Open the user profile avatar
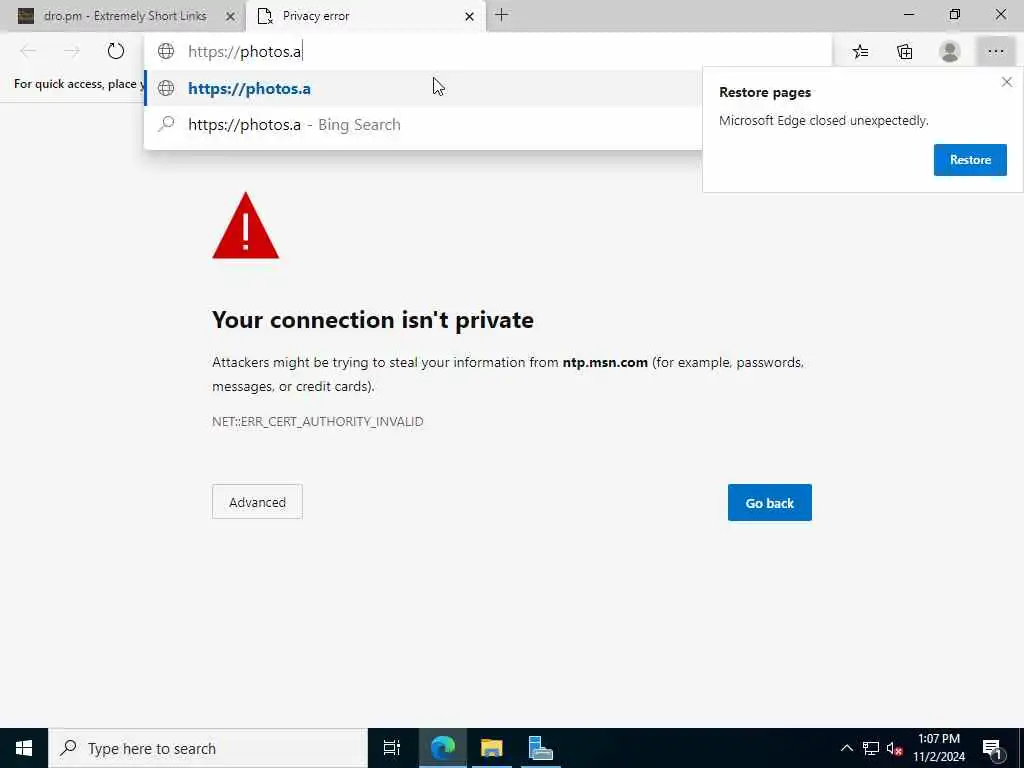1024x768 pixels. (950, 52)
